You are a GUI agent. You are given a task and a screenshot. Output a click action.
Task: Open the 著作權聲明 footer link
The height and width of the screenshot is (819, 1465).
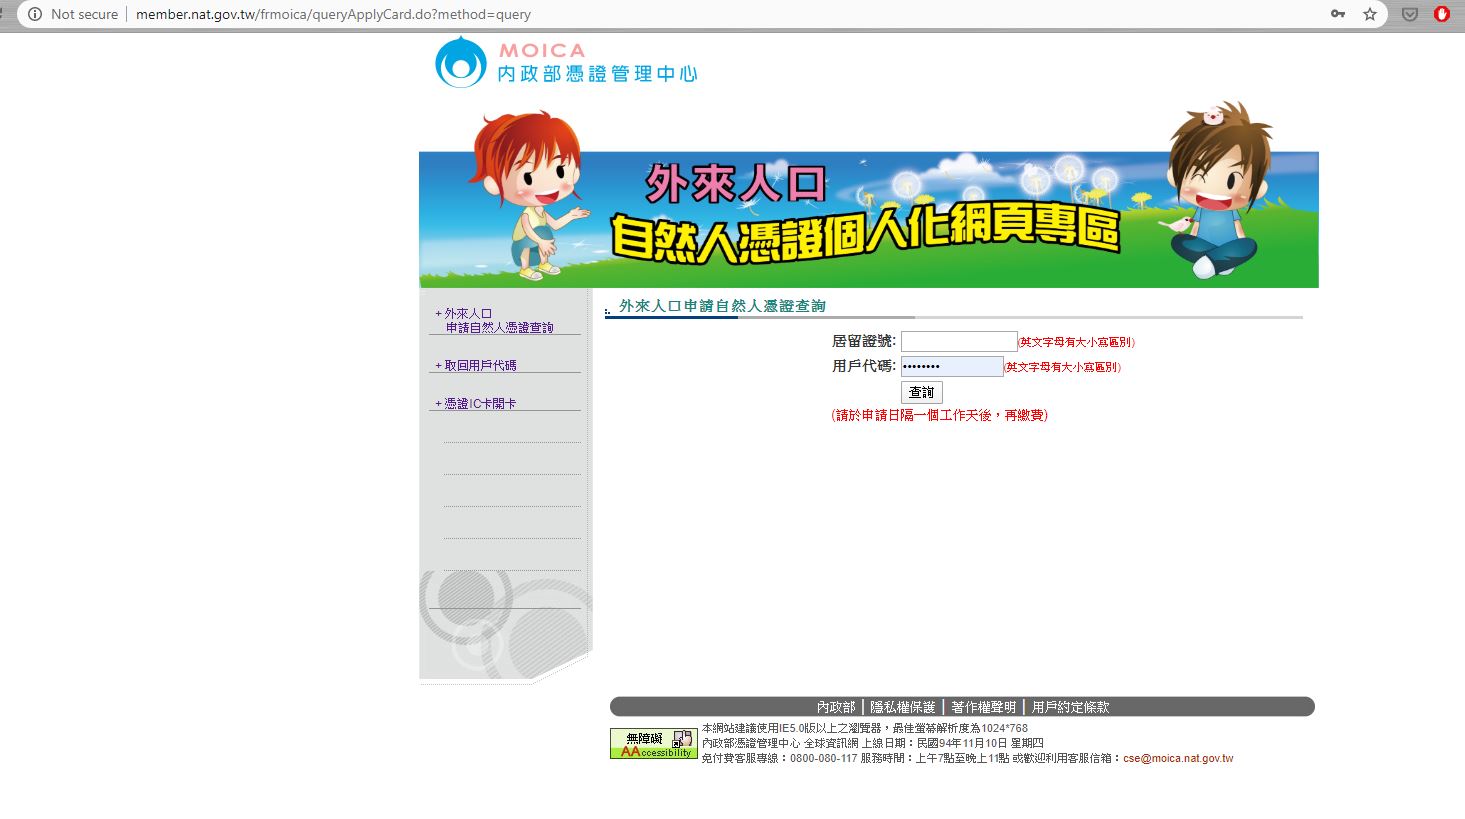click(983, 707)
